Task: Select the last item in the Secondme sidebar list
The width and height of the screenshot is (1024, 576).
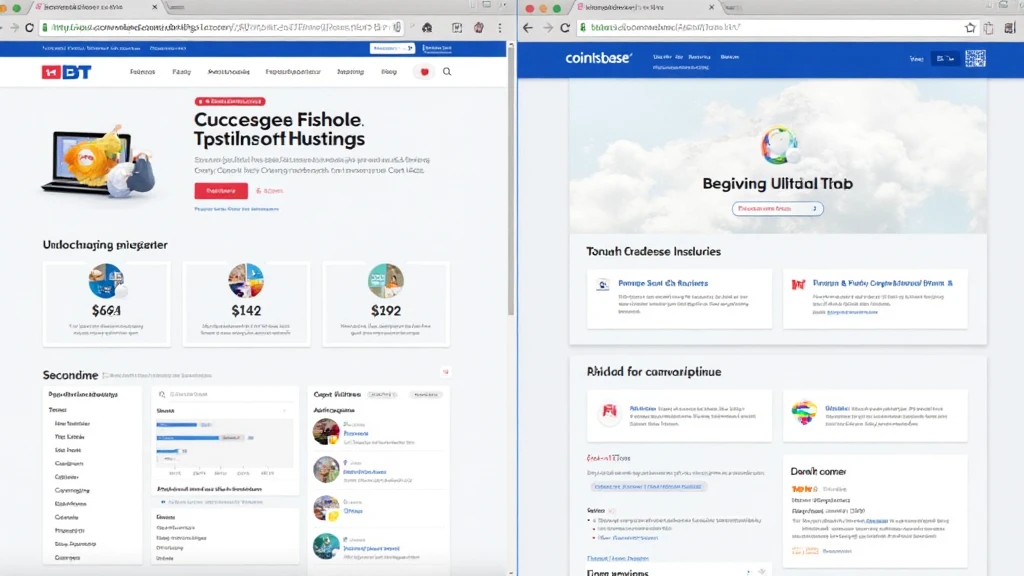Action: pos(67,558)
